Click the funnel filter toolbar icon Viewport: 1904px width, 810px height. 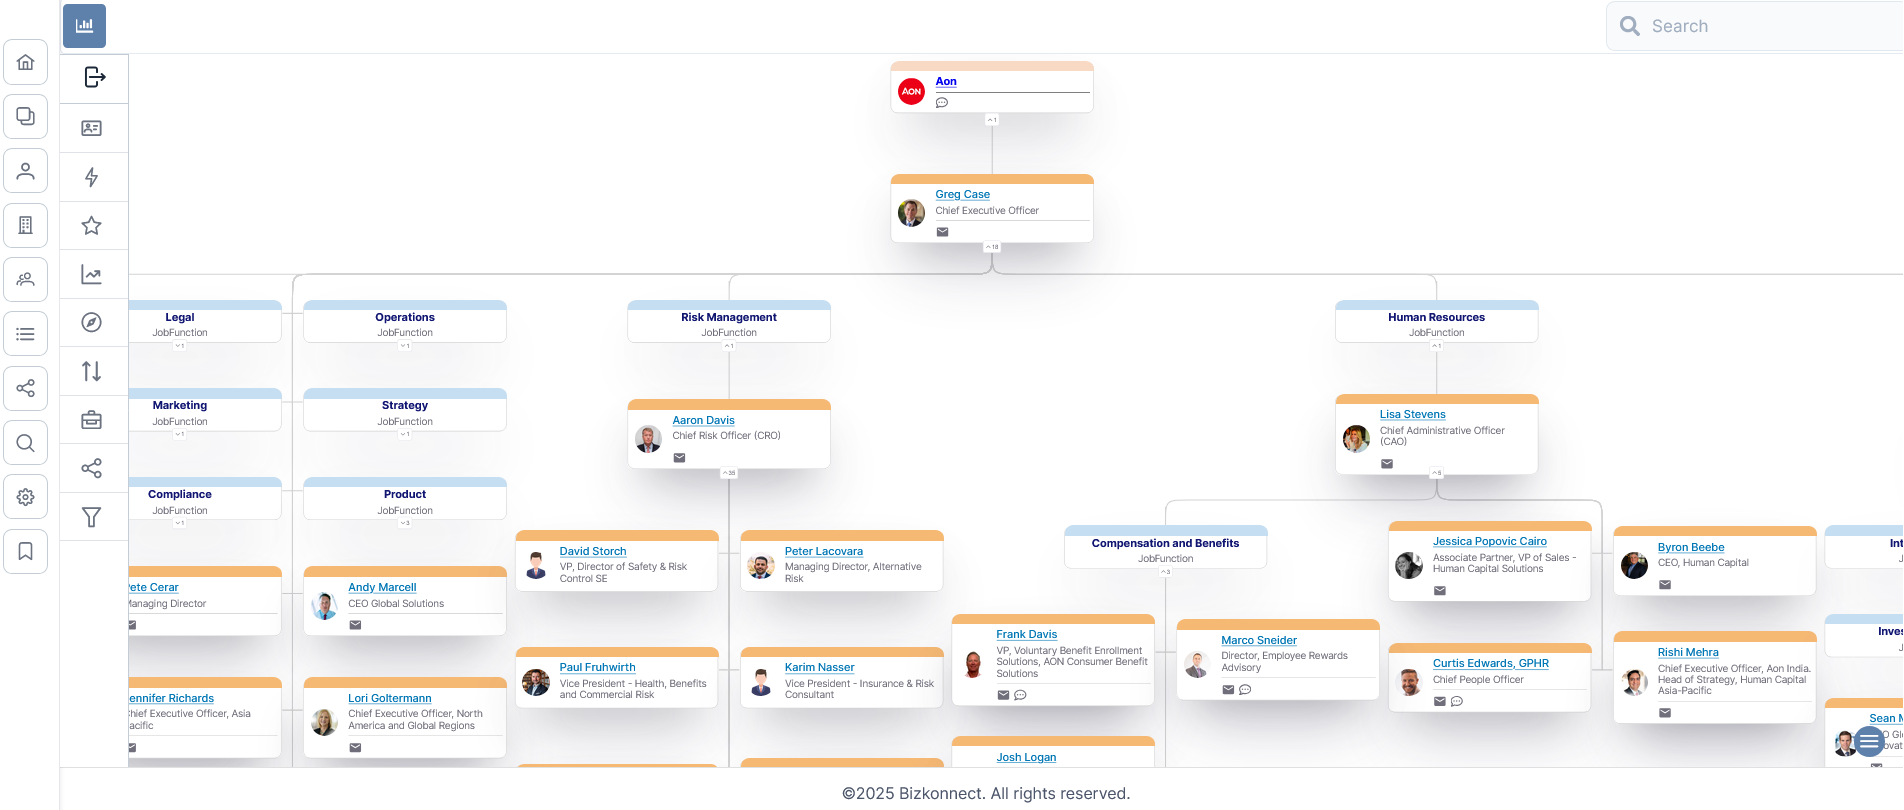point(91,517)
